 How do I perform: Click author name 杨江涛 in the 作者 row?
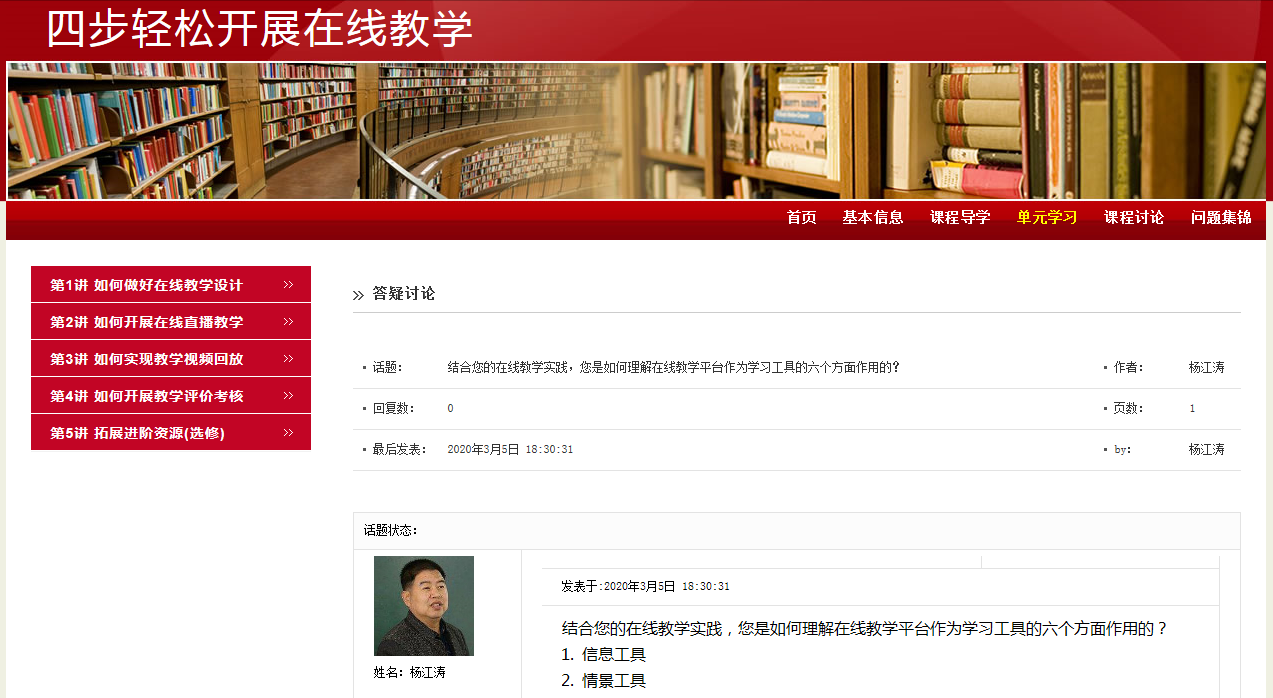[1206, 367]
